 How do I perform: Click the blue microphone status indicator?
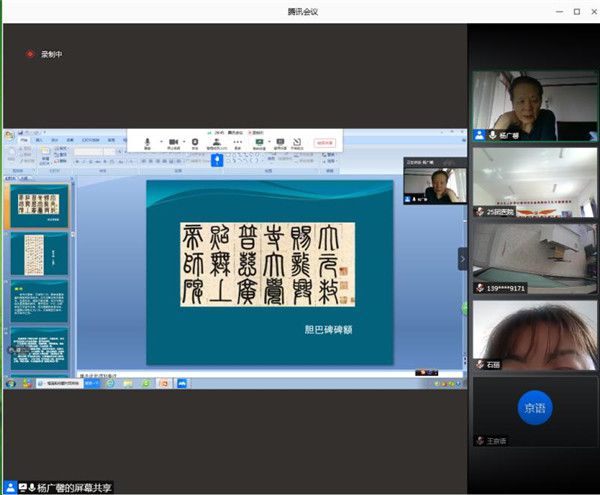click(x=217, y=160)
